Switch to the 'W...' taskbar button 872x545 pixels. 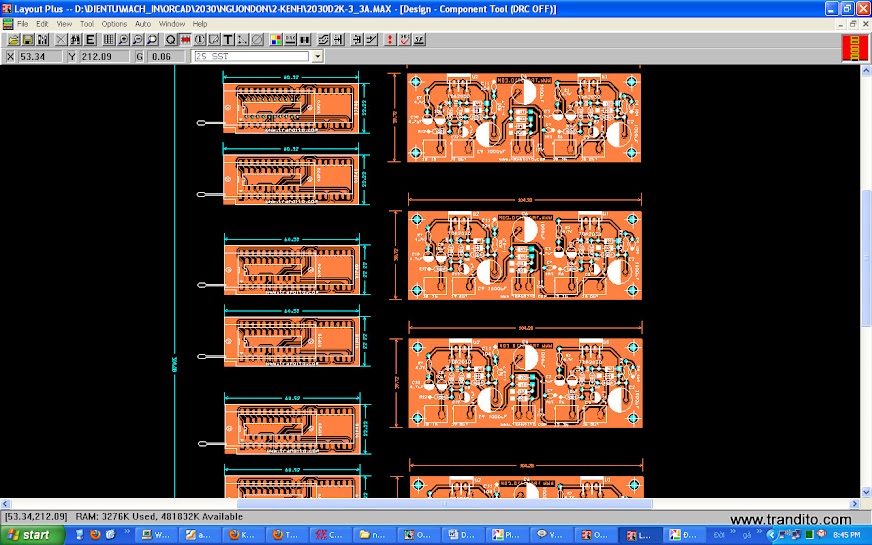coord(156,535)
